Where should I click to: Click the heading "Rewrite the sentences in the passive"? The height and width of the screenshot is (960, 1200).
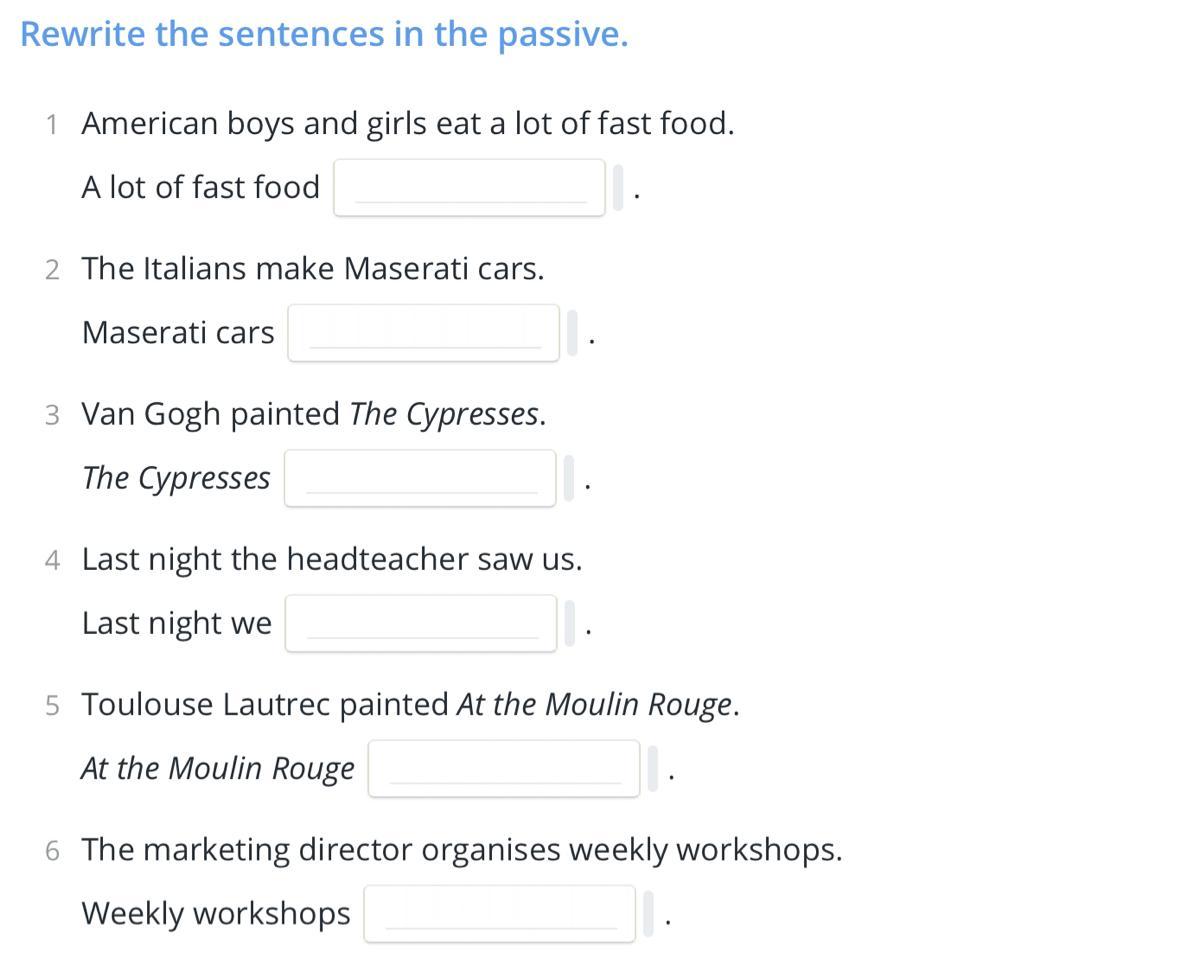[x=324, y=34]
